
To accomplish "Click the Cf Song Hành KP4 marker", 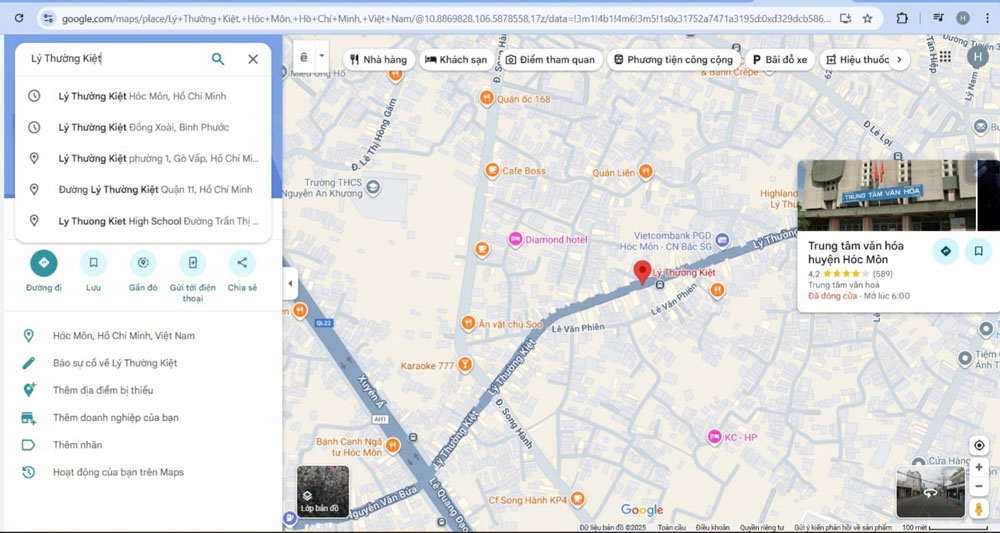I will pos(578,499).
